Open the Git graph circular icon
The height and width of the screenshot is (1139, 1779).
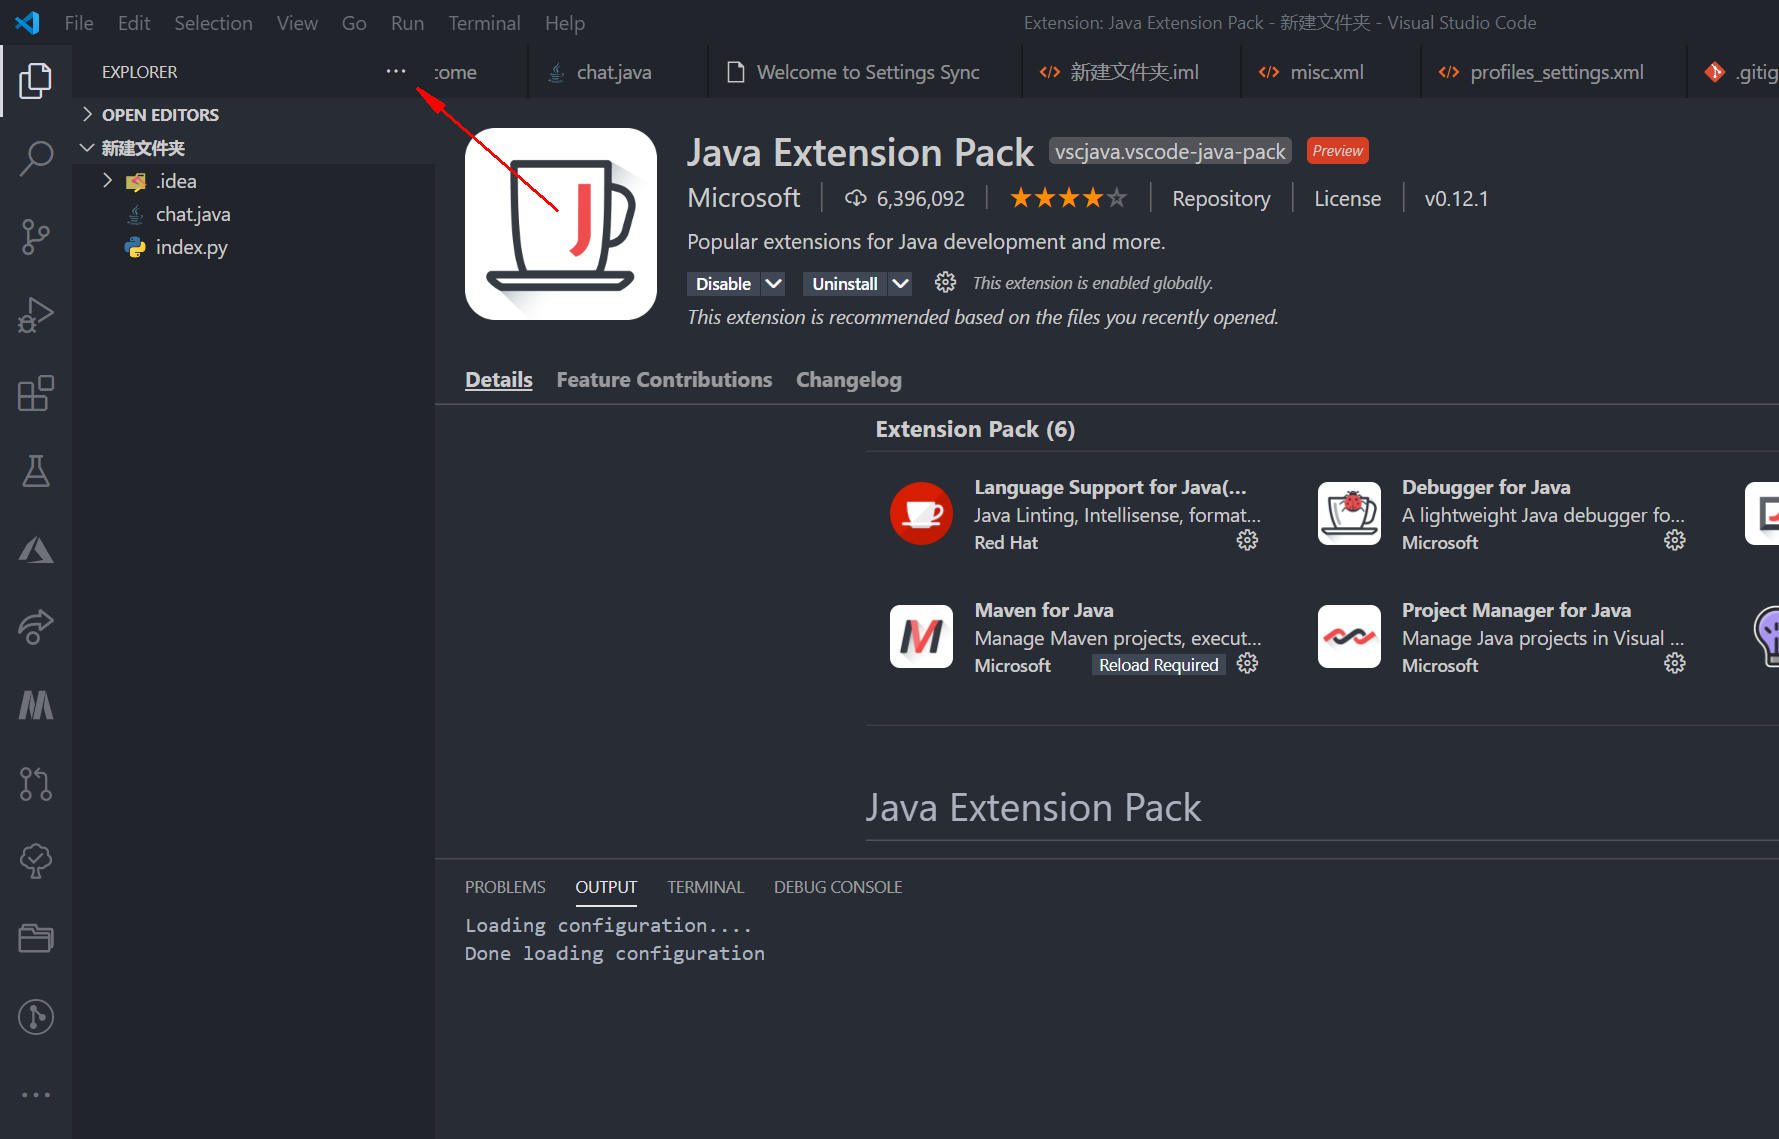click(36, 1017)
